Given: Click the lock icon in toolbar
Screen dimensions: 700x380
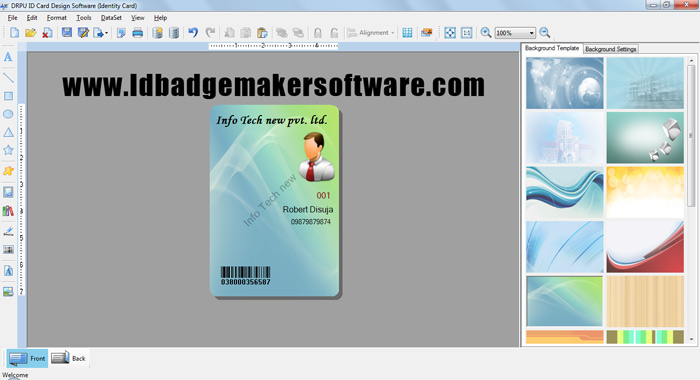Looking at the screenshot, I should click(317, 33).
